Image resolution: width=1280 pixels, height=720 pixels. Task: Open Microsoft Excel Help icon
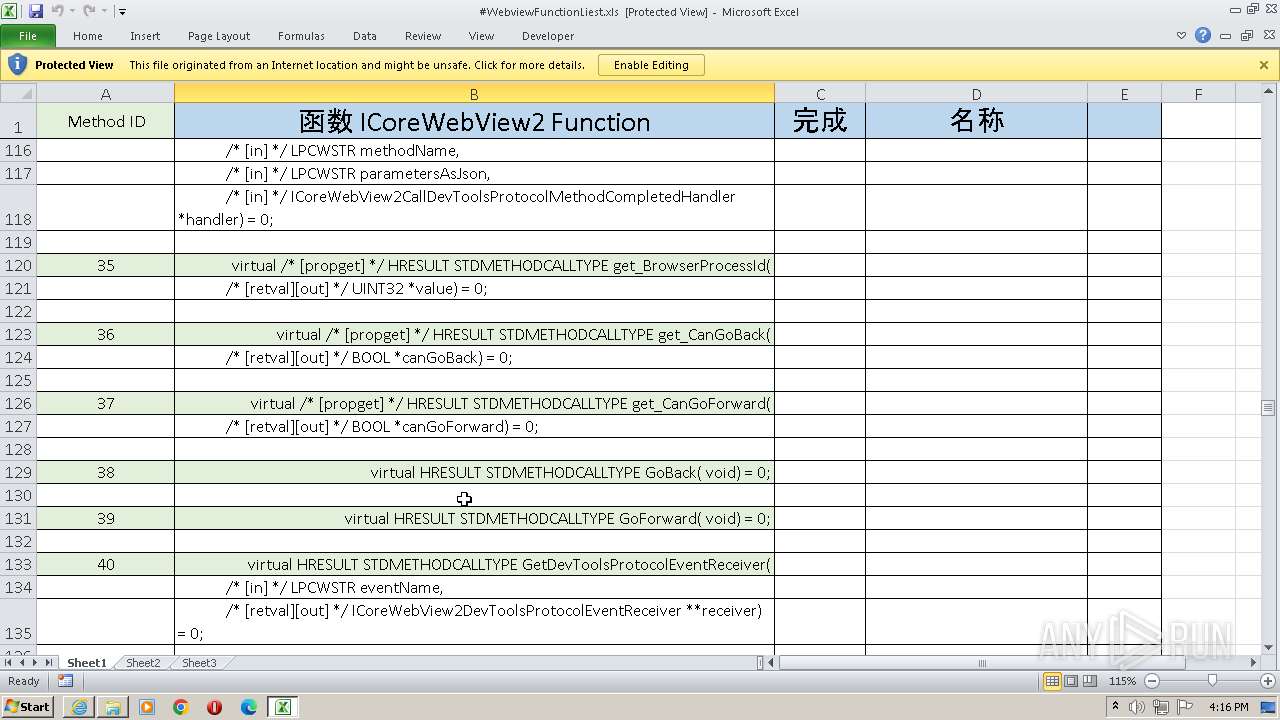[x=1203, y=35]
